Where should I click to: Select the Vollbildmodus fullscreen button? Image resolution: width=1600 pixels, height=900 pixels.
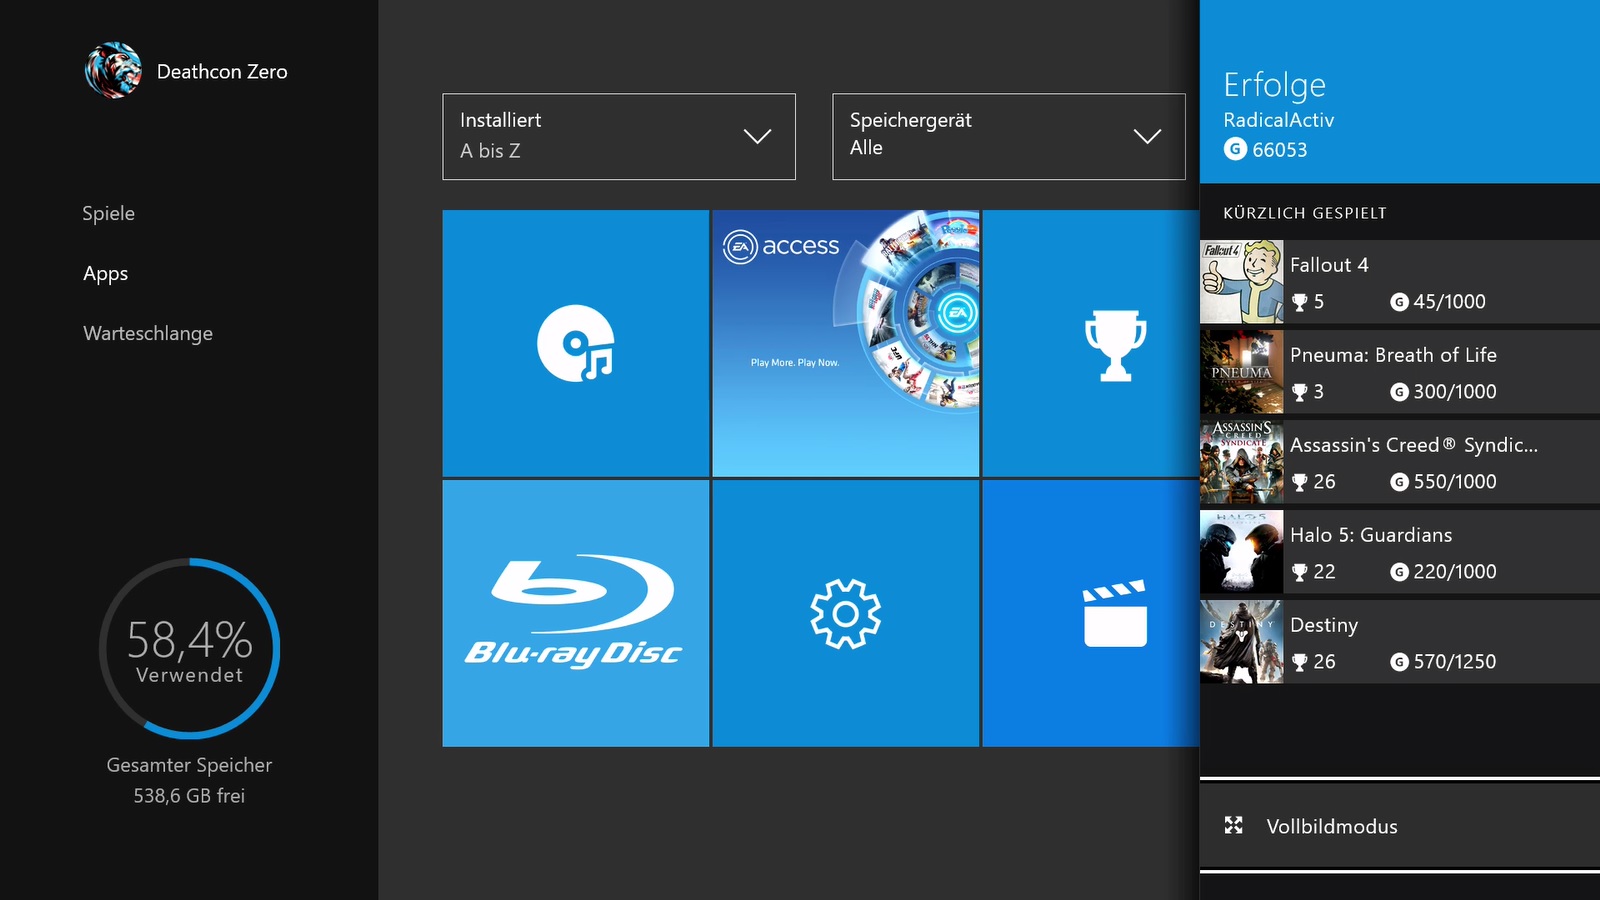point(1400,826)
